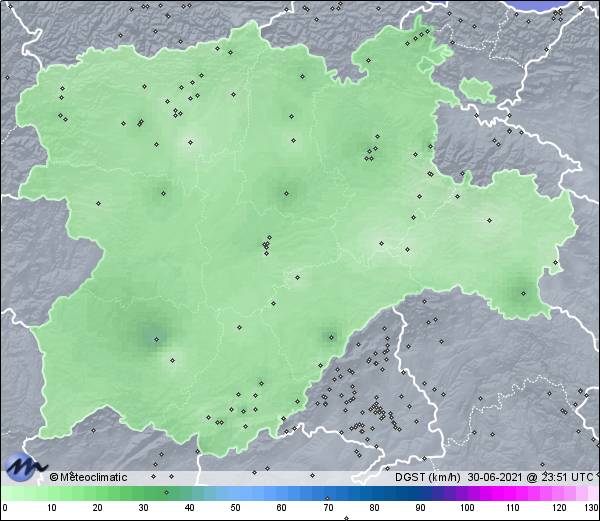
Task: Click scale label 60
Action: pyautogui.click(x=282, y=508)
